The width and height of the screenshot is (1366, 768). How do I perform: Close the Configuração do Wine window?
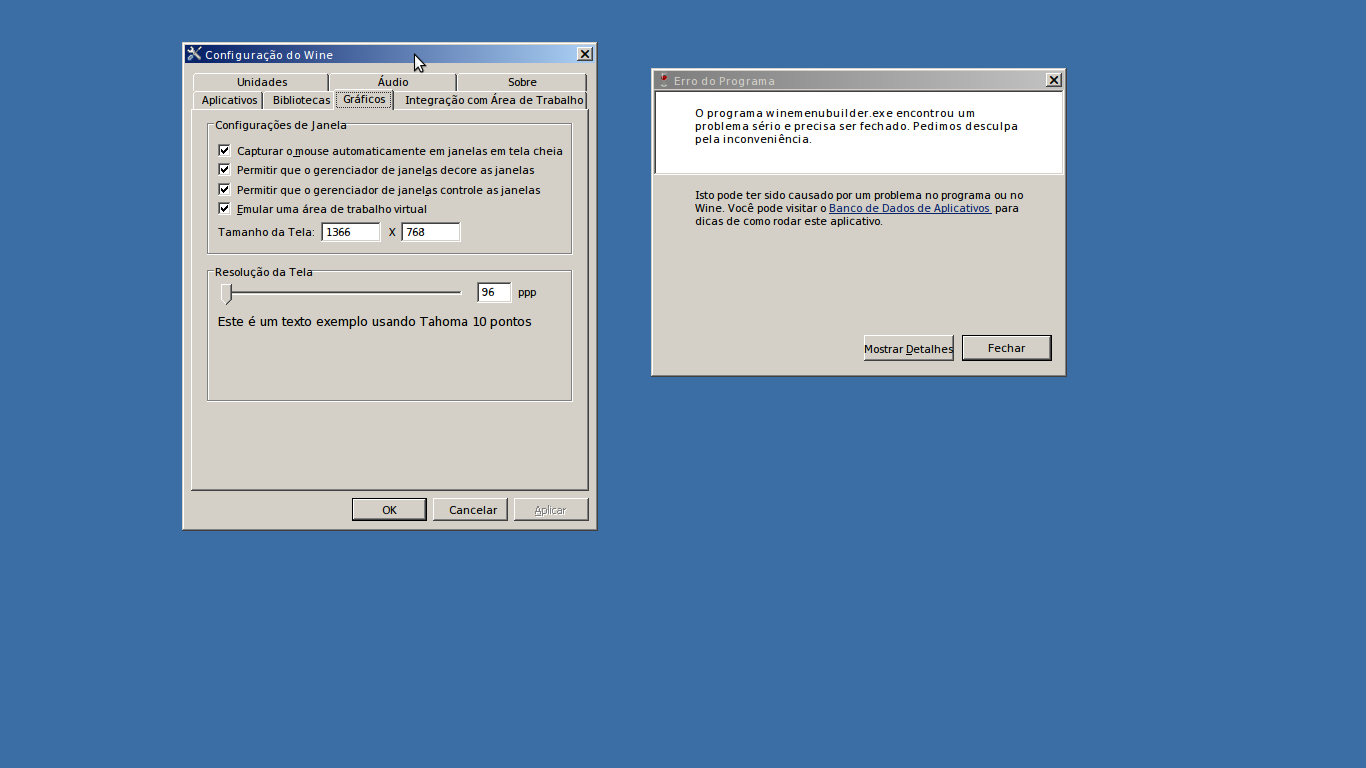coord(585,54)
